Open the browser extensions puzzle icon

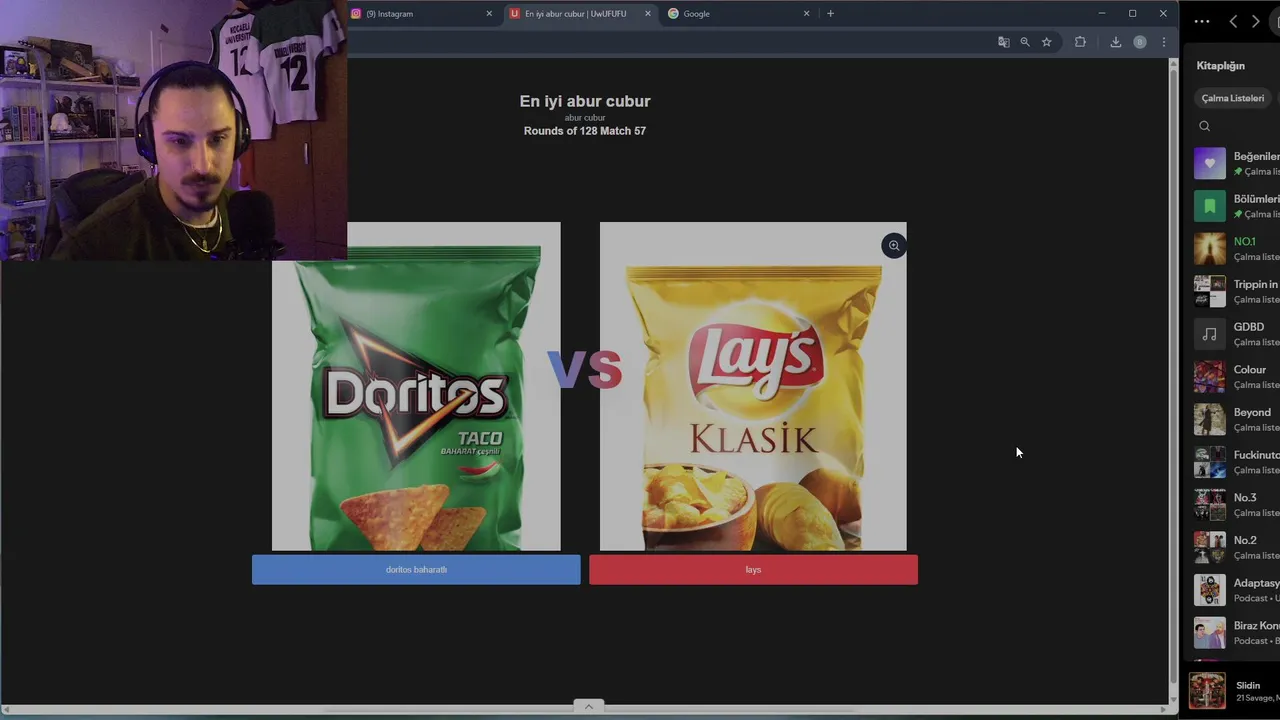[x=1080, y=42]
